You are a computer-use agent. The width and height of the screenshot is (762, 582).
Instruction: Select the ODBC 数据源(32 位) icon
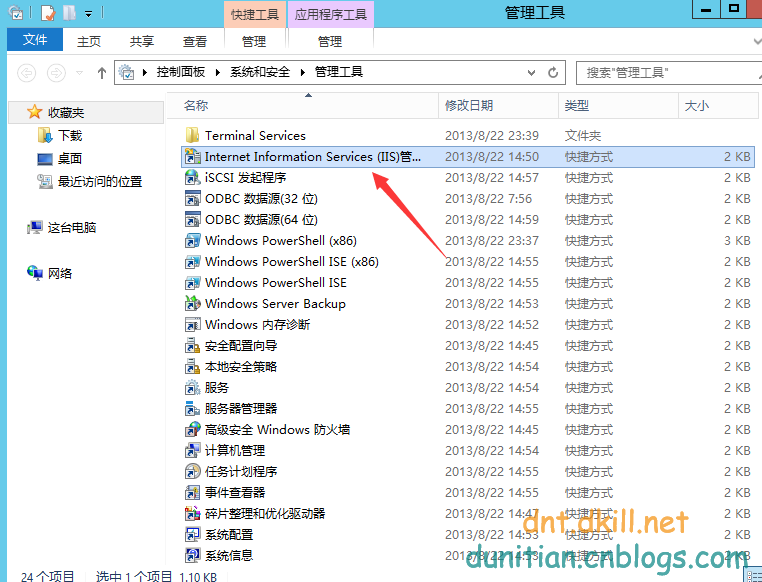pyautogui.click(x=192, y=198)
